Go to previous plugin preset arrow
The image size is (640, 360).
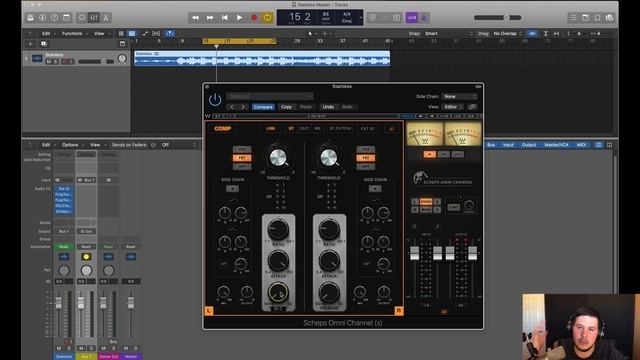point(232,107)
